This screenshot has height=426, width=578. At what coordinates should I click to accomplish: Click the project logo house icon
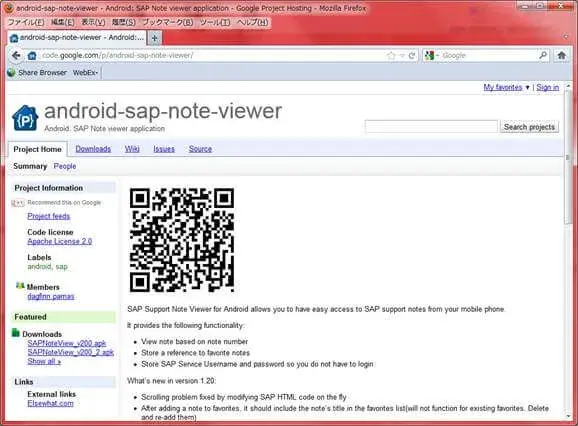point(25,118)
